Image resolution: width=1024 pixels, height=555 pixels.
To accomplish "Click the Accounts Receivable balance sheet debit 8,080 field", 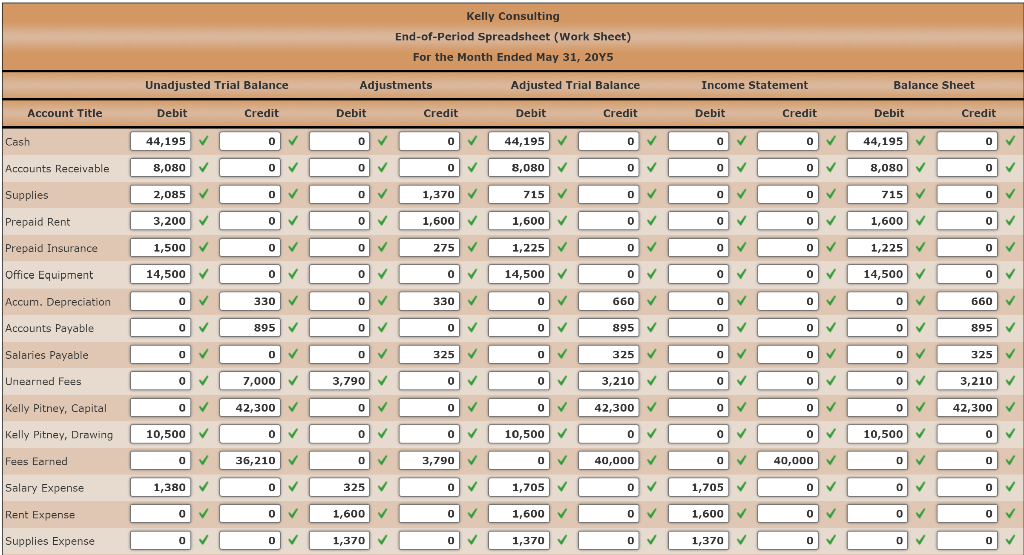I will [x=877, y=168].
